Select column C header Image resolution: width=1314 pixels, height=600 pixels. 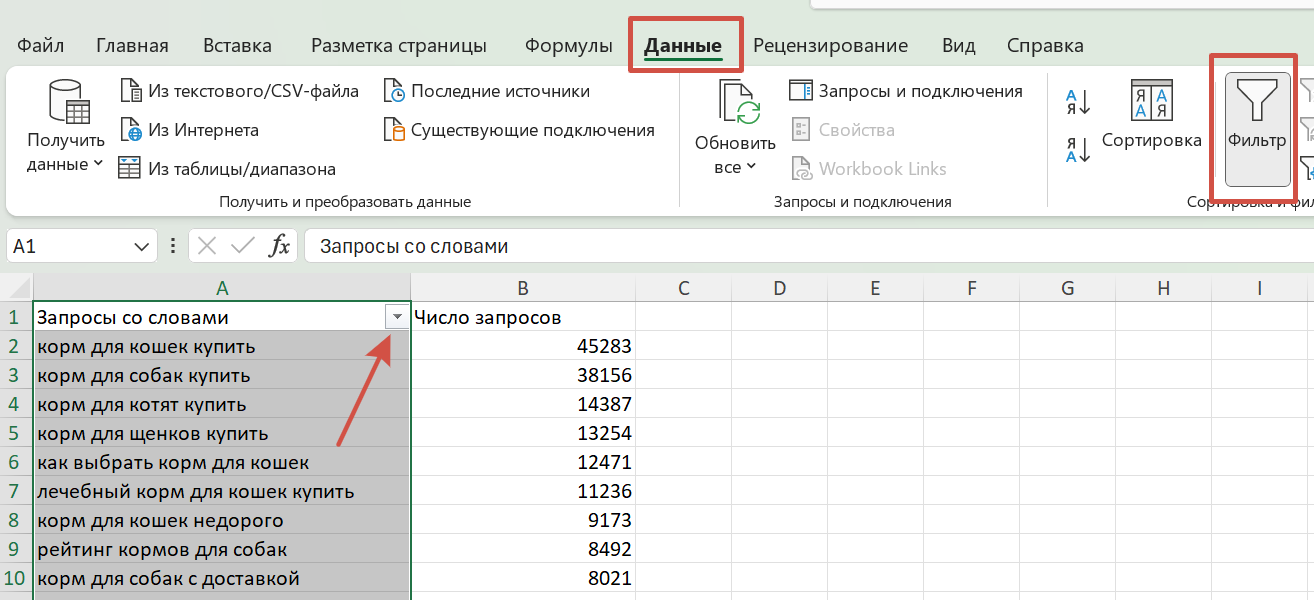click(684, 288)
